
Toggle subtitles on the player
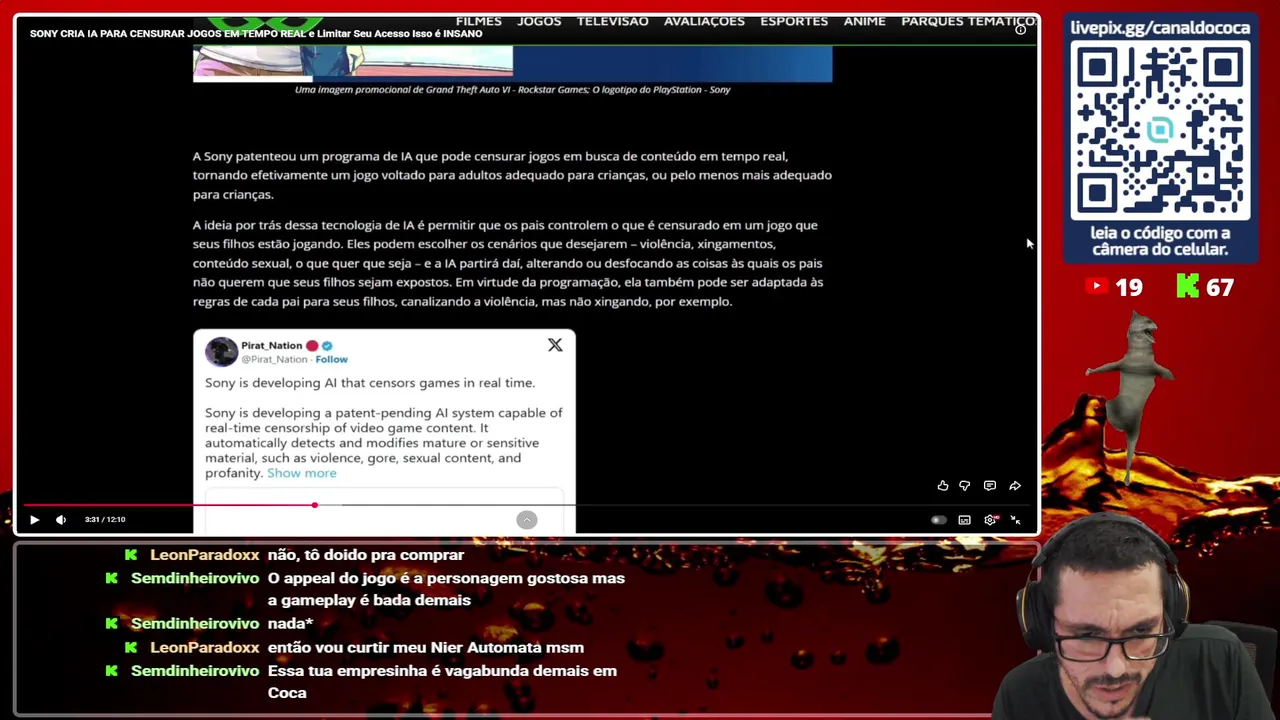pyautogui.click(x=964, y=520)
